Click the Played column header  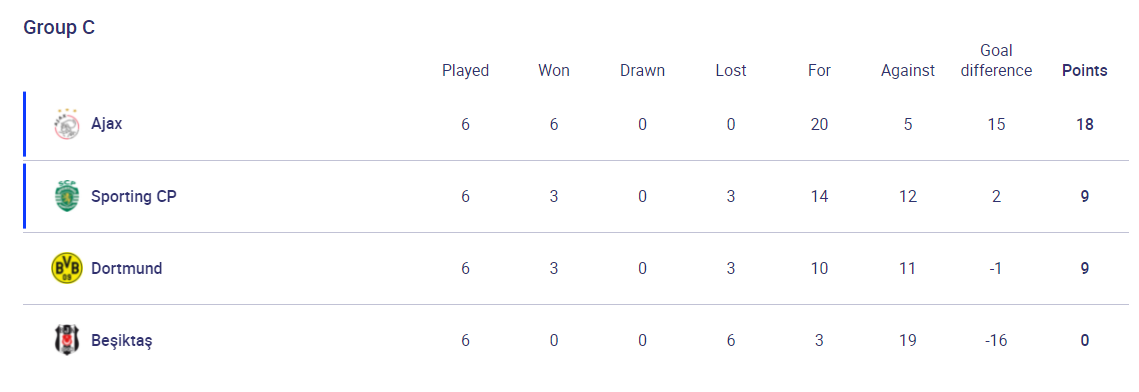pyautogui.click(x=466, y=70)
